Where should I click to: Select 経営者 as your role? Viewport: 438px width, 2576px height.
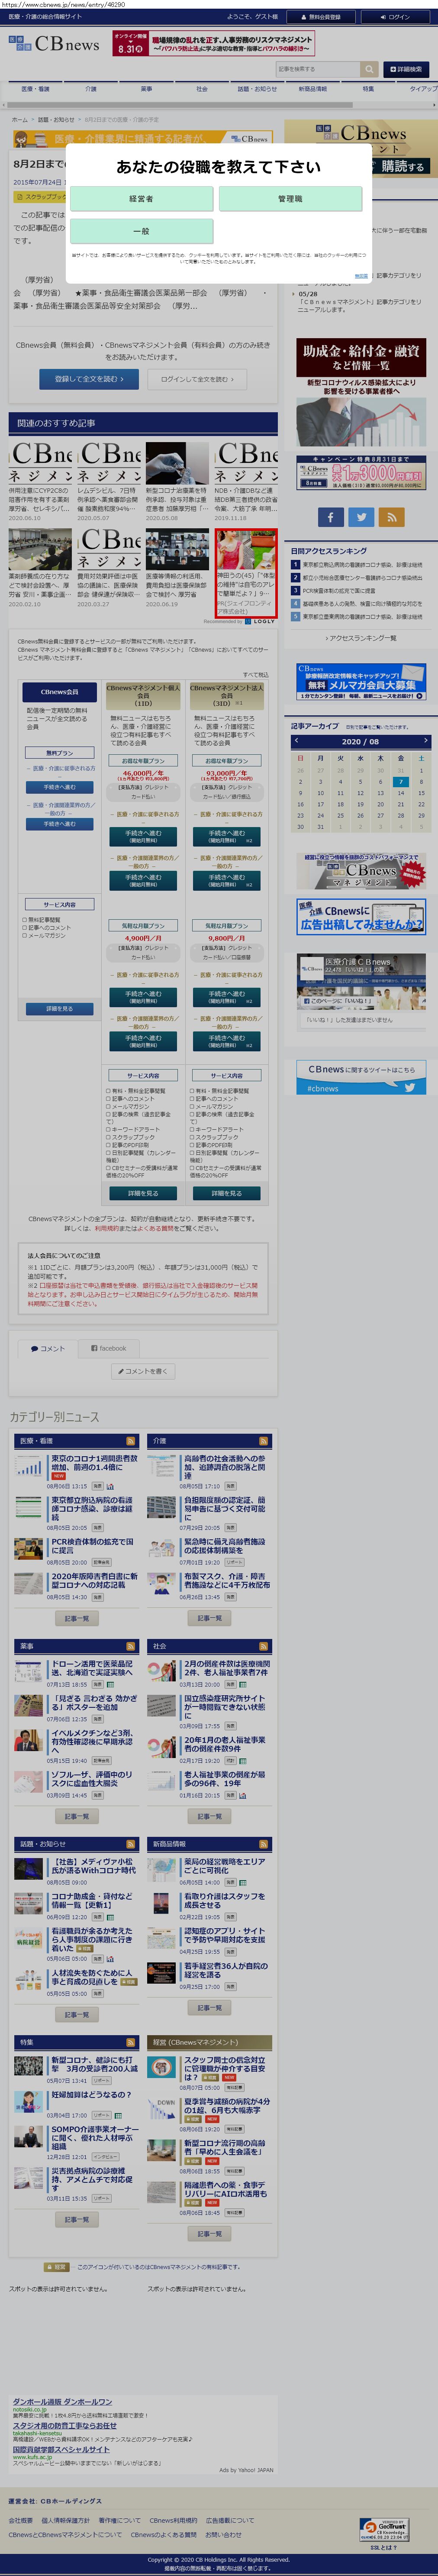click(141, 199)
